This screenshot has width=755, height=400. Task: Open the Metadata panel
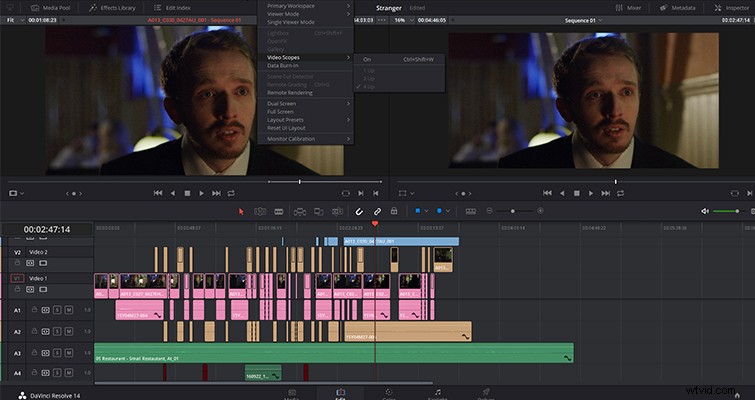point(677,8)
